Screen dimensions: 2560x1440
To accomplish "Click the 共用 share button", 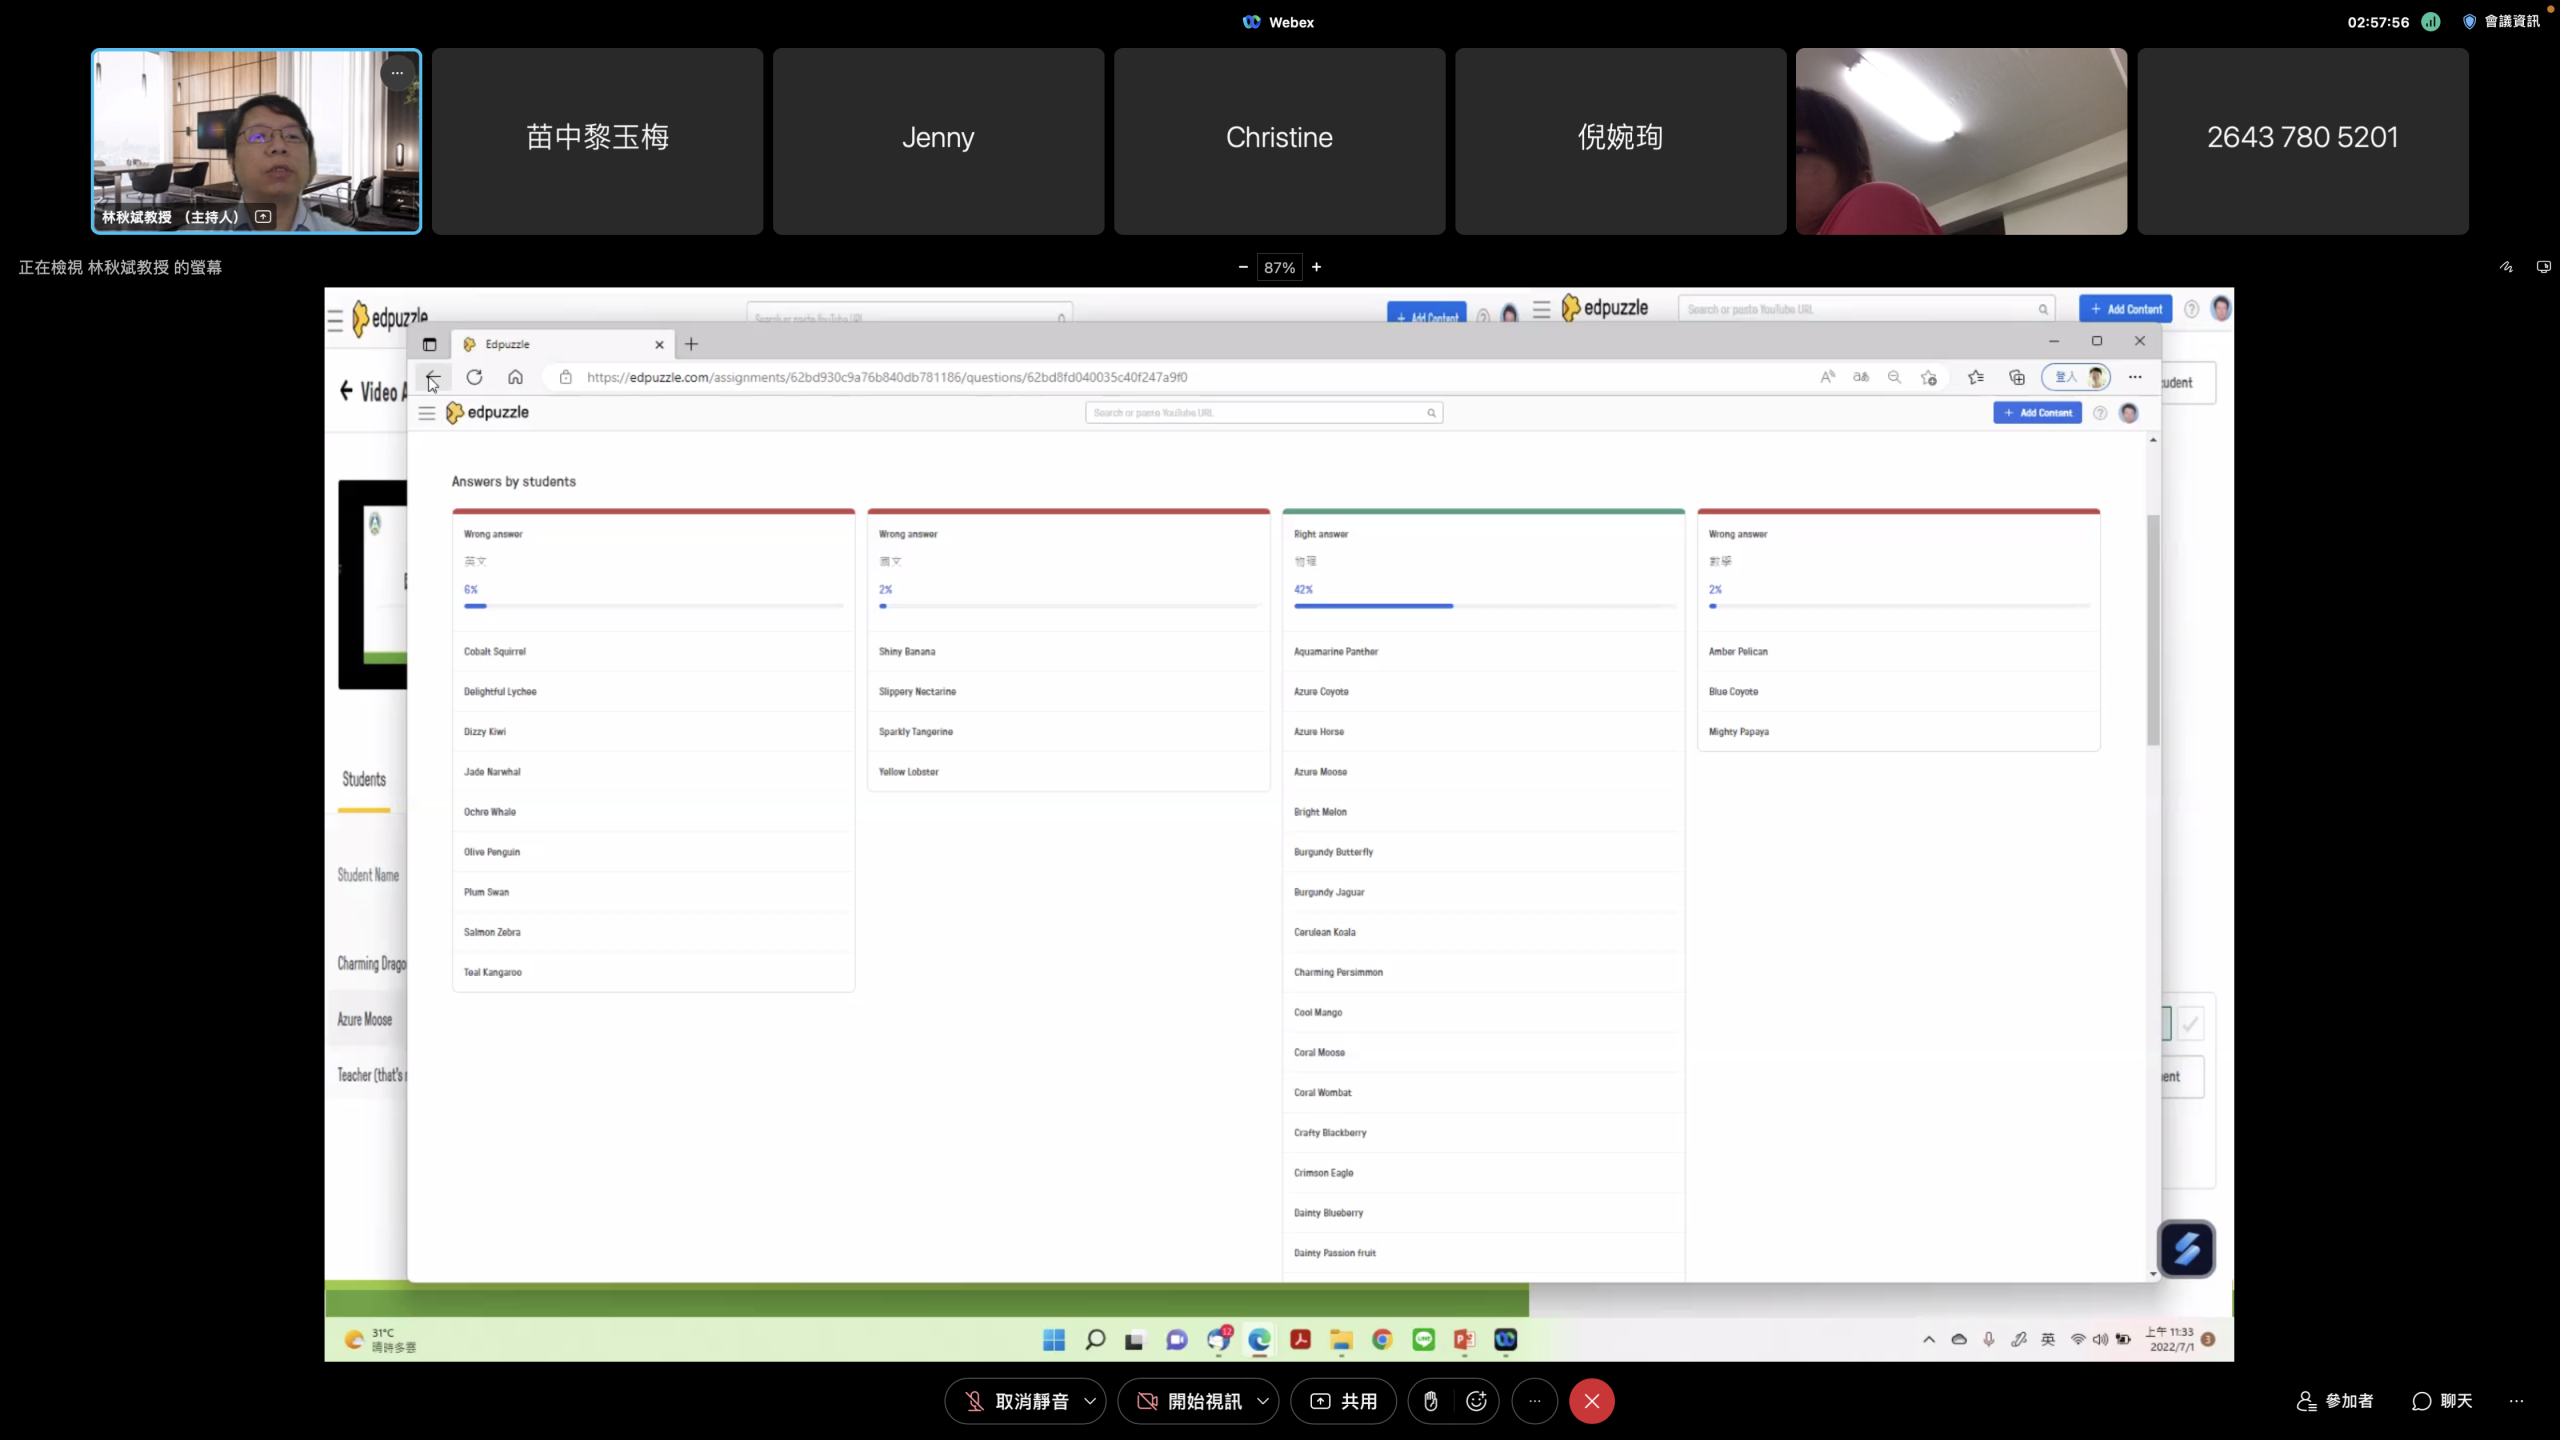I will [x=1343, y=1401].
